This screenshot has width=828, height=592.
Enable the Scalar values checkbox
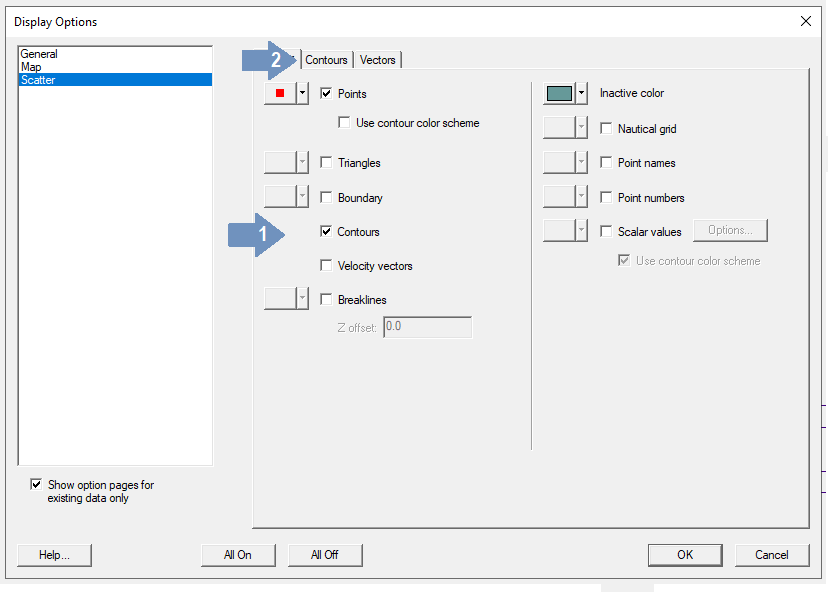click(606, 231)
